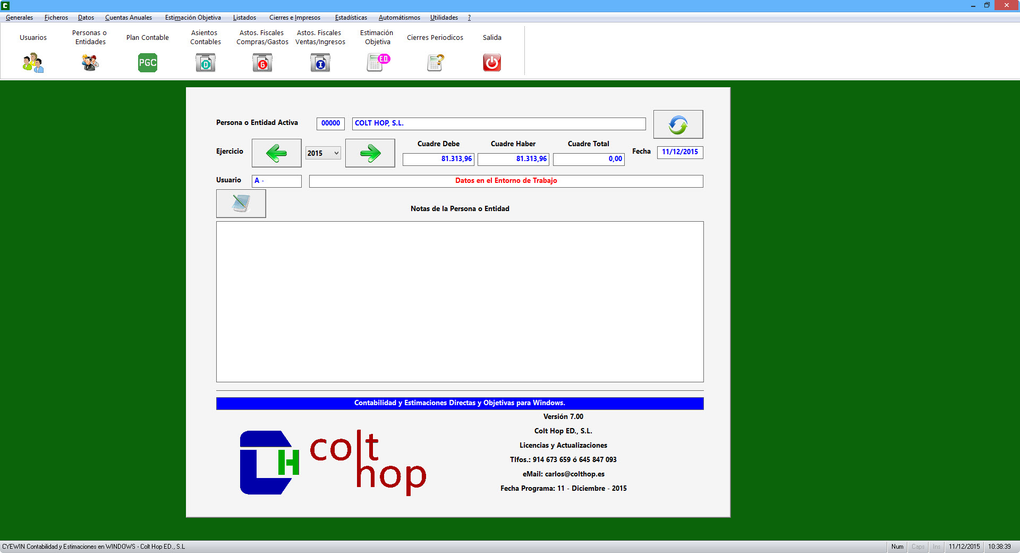Click the entity code field 00000

[x=330, y=123]
